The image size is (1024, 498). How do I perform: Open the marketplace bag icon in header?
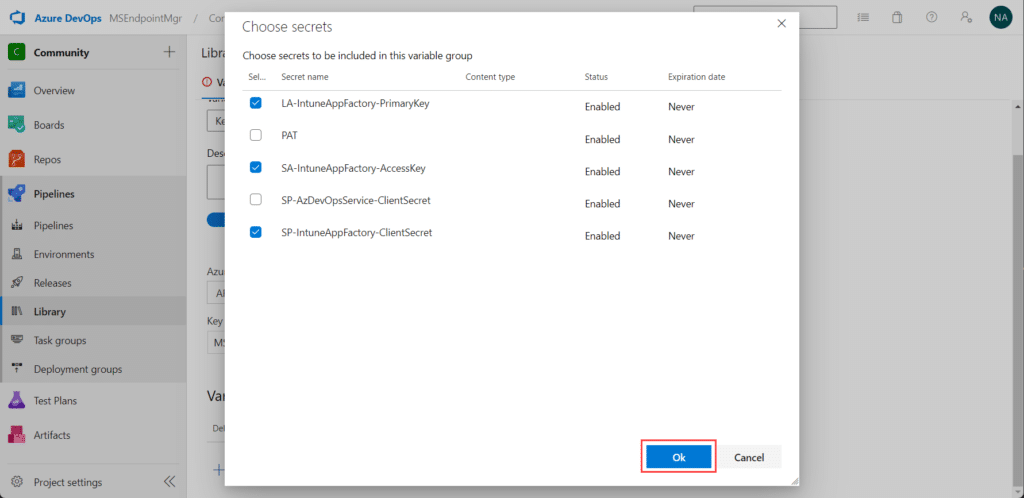tap(898, 18)
